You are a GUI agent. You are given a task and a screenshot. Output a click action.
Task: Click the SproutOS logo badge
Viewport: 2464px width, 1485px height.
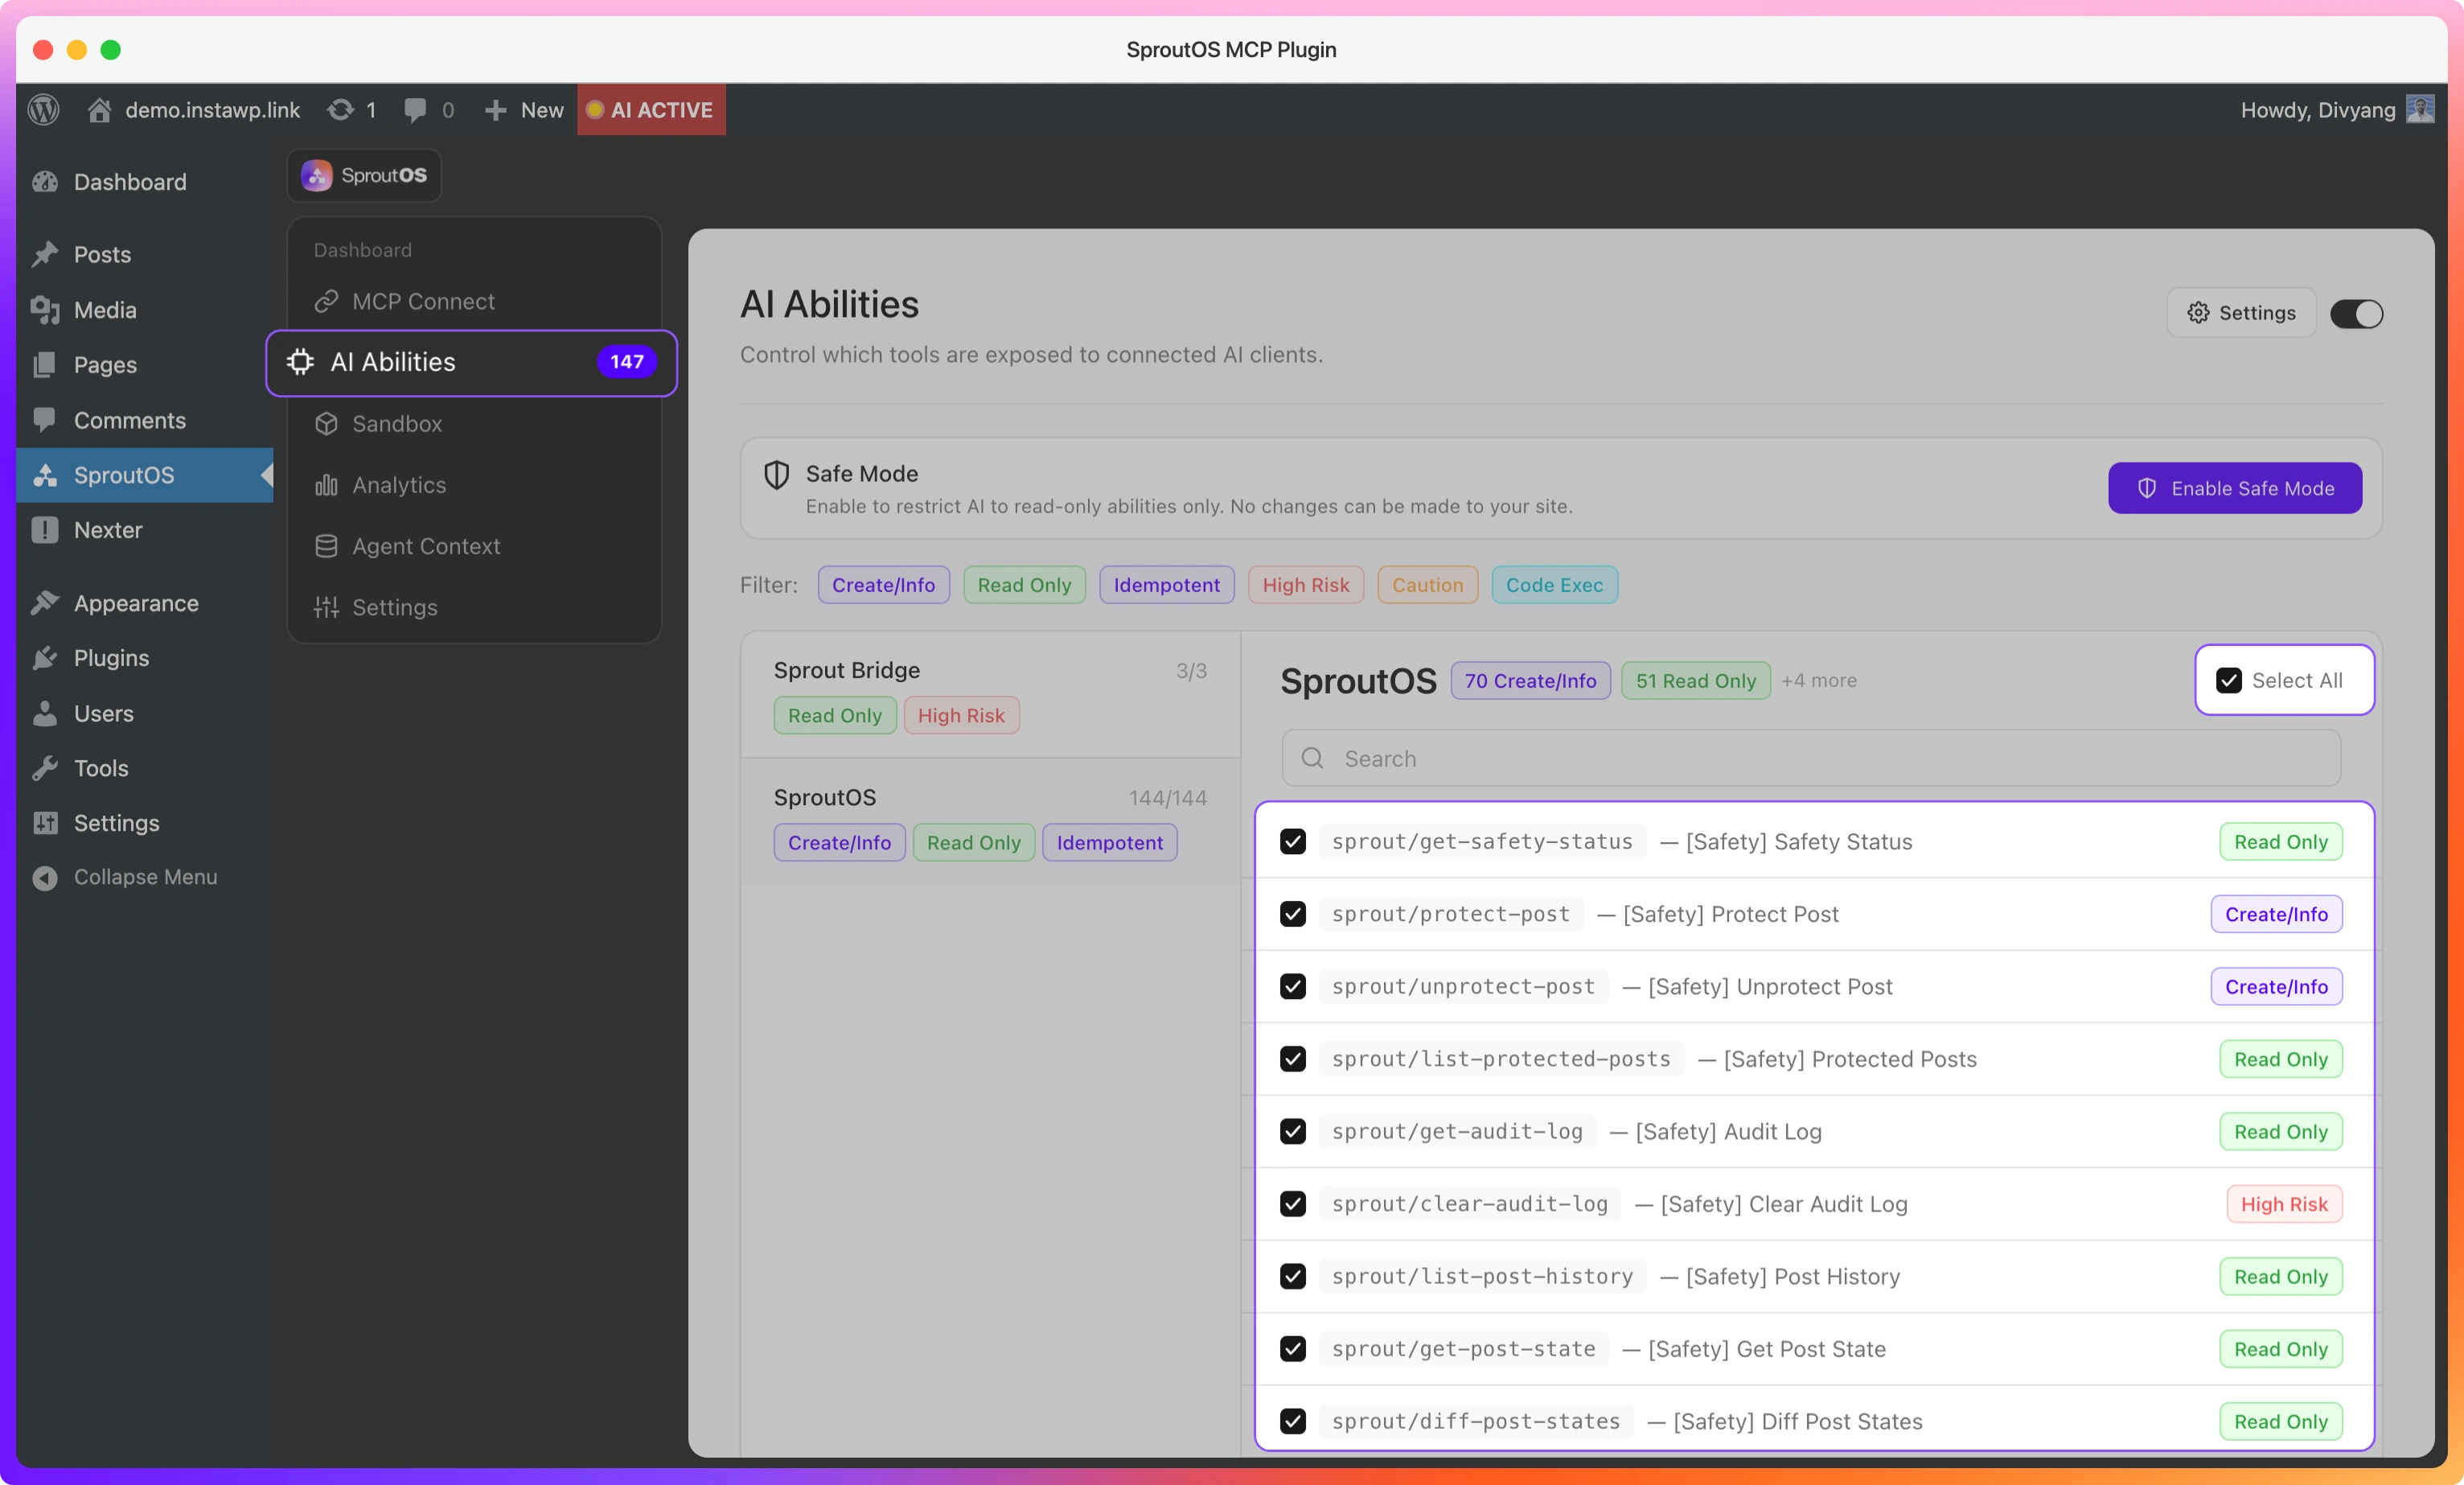[364, 175]
